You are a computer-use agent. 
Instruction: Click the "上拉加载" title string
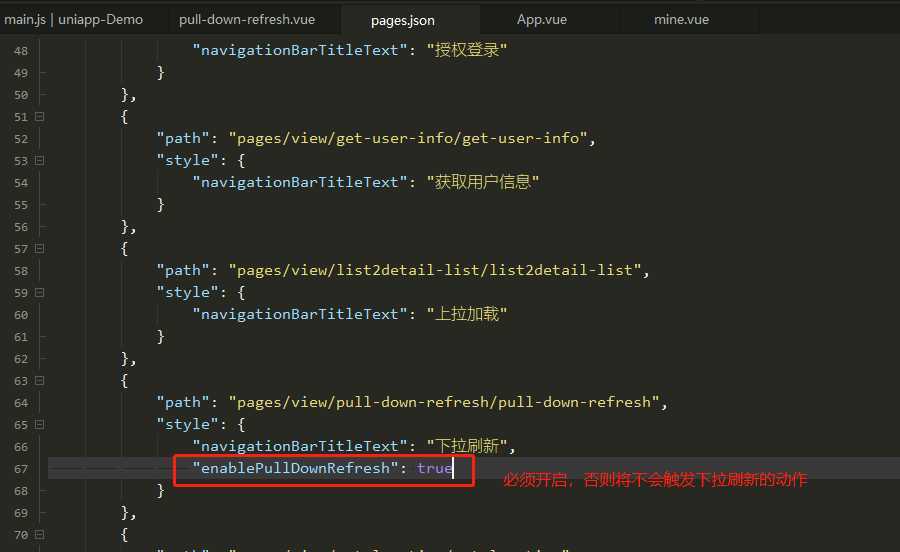coord(467,314)
